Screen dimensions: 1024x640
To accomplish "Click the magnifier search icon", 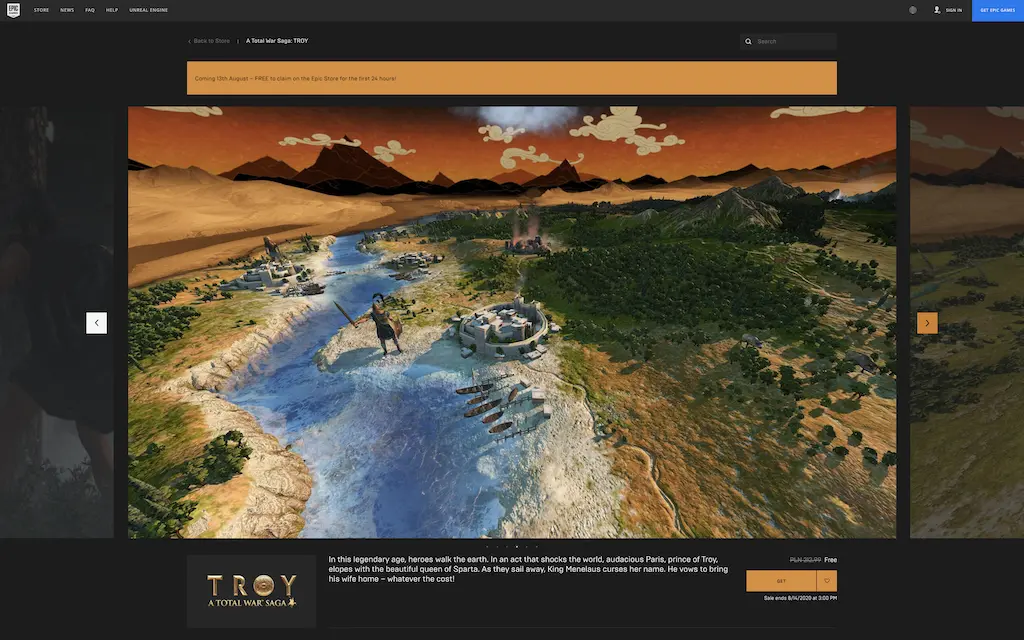I will coord(748,42).
